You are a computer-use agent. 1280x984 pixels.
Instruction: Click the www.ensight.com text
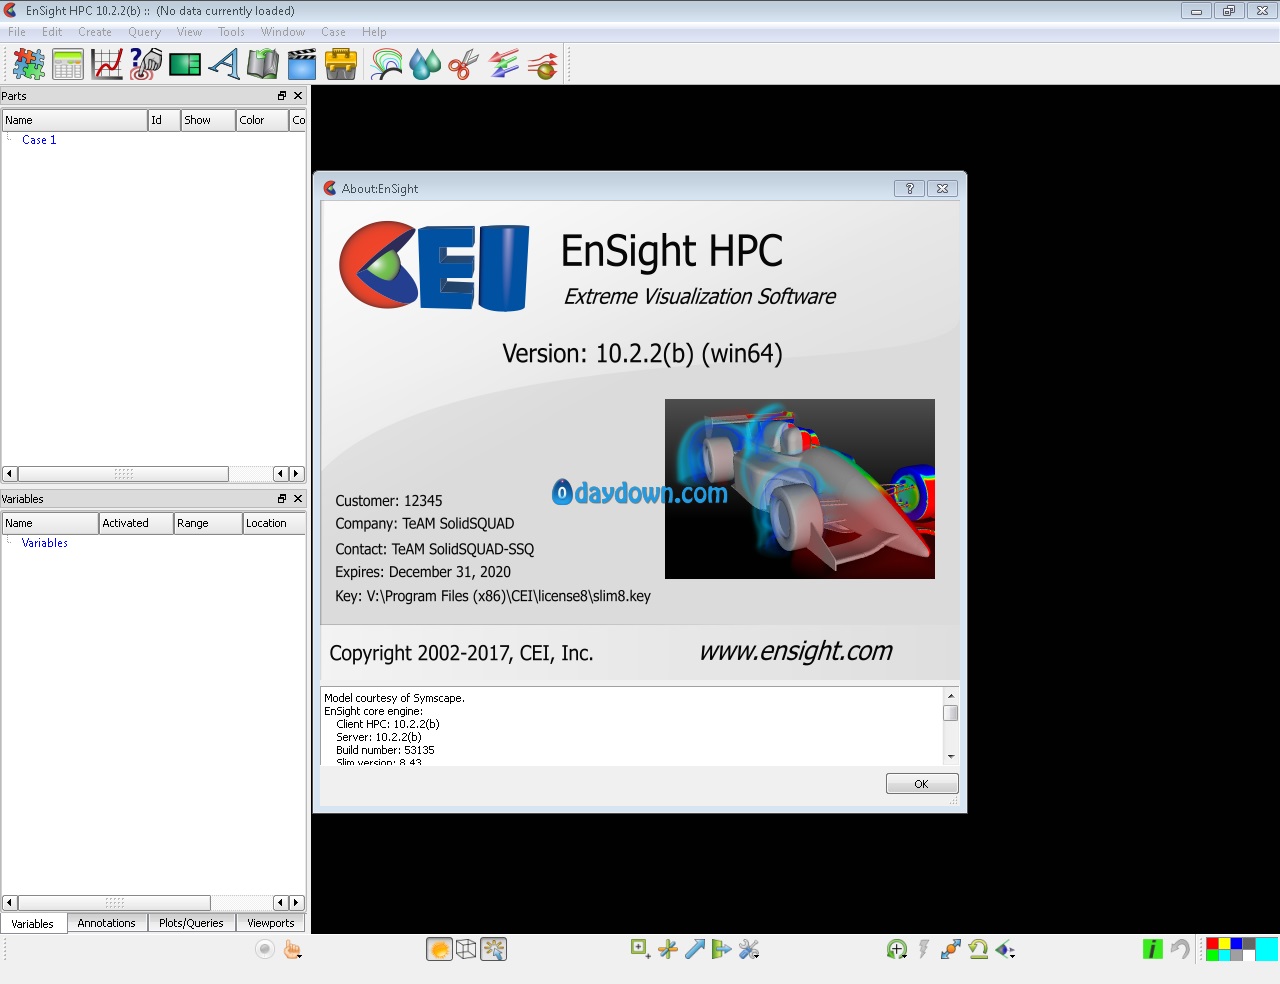click(796, 651)
